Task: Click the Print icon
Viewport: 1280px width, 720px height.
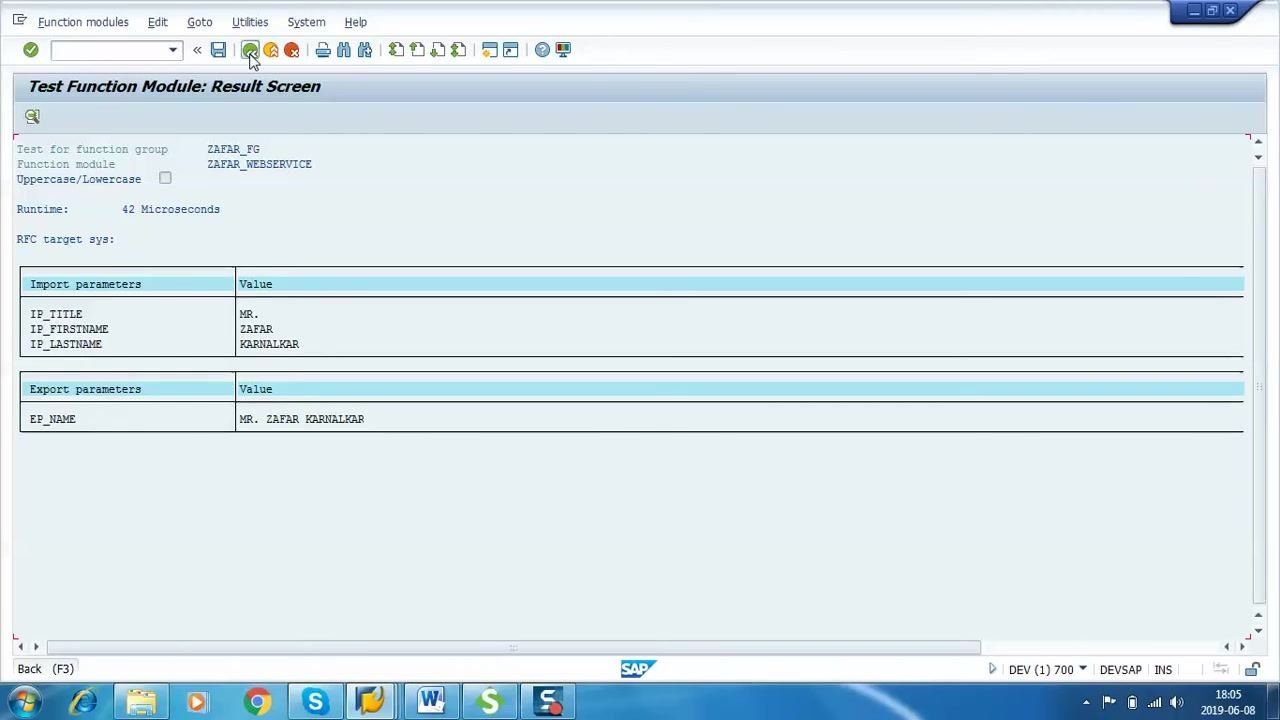Action: point(323,50)
